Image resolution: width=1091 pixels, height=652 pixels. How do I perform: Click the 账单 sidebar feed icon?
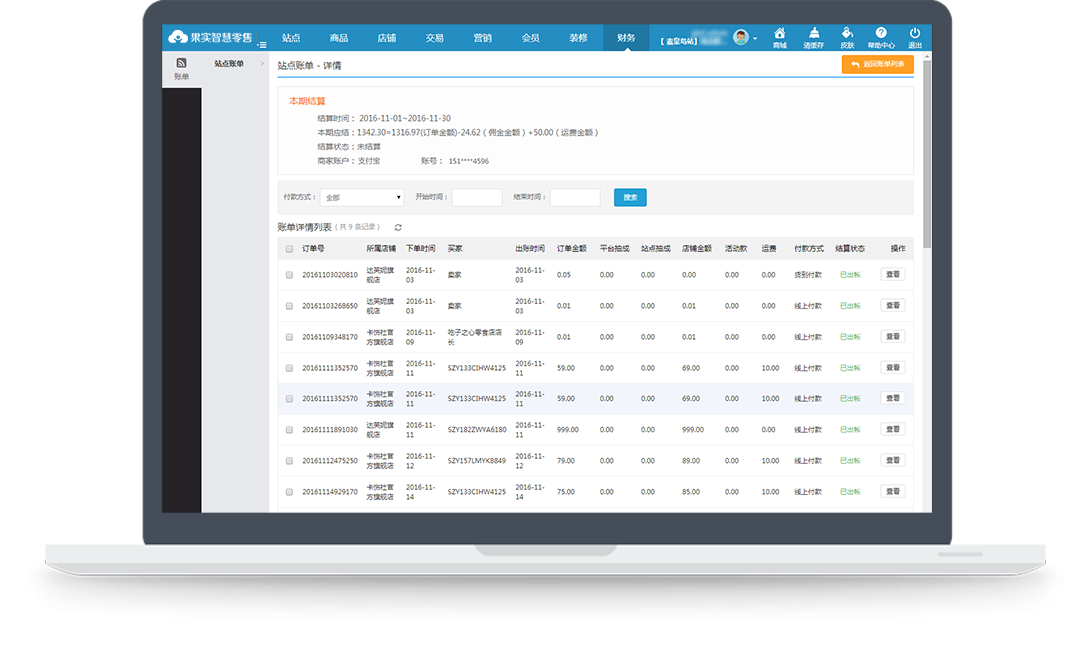(x=181, y=64)
